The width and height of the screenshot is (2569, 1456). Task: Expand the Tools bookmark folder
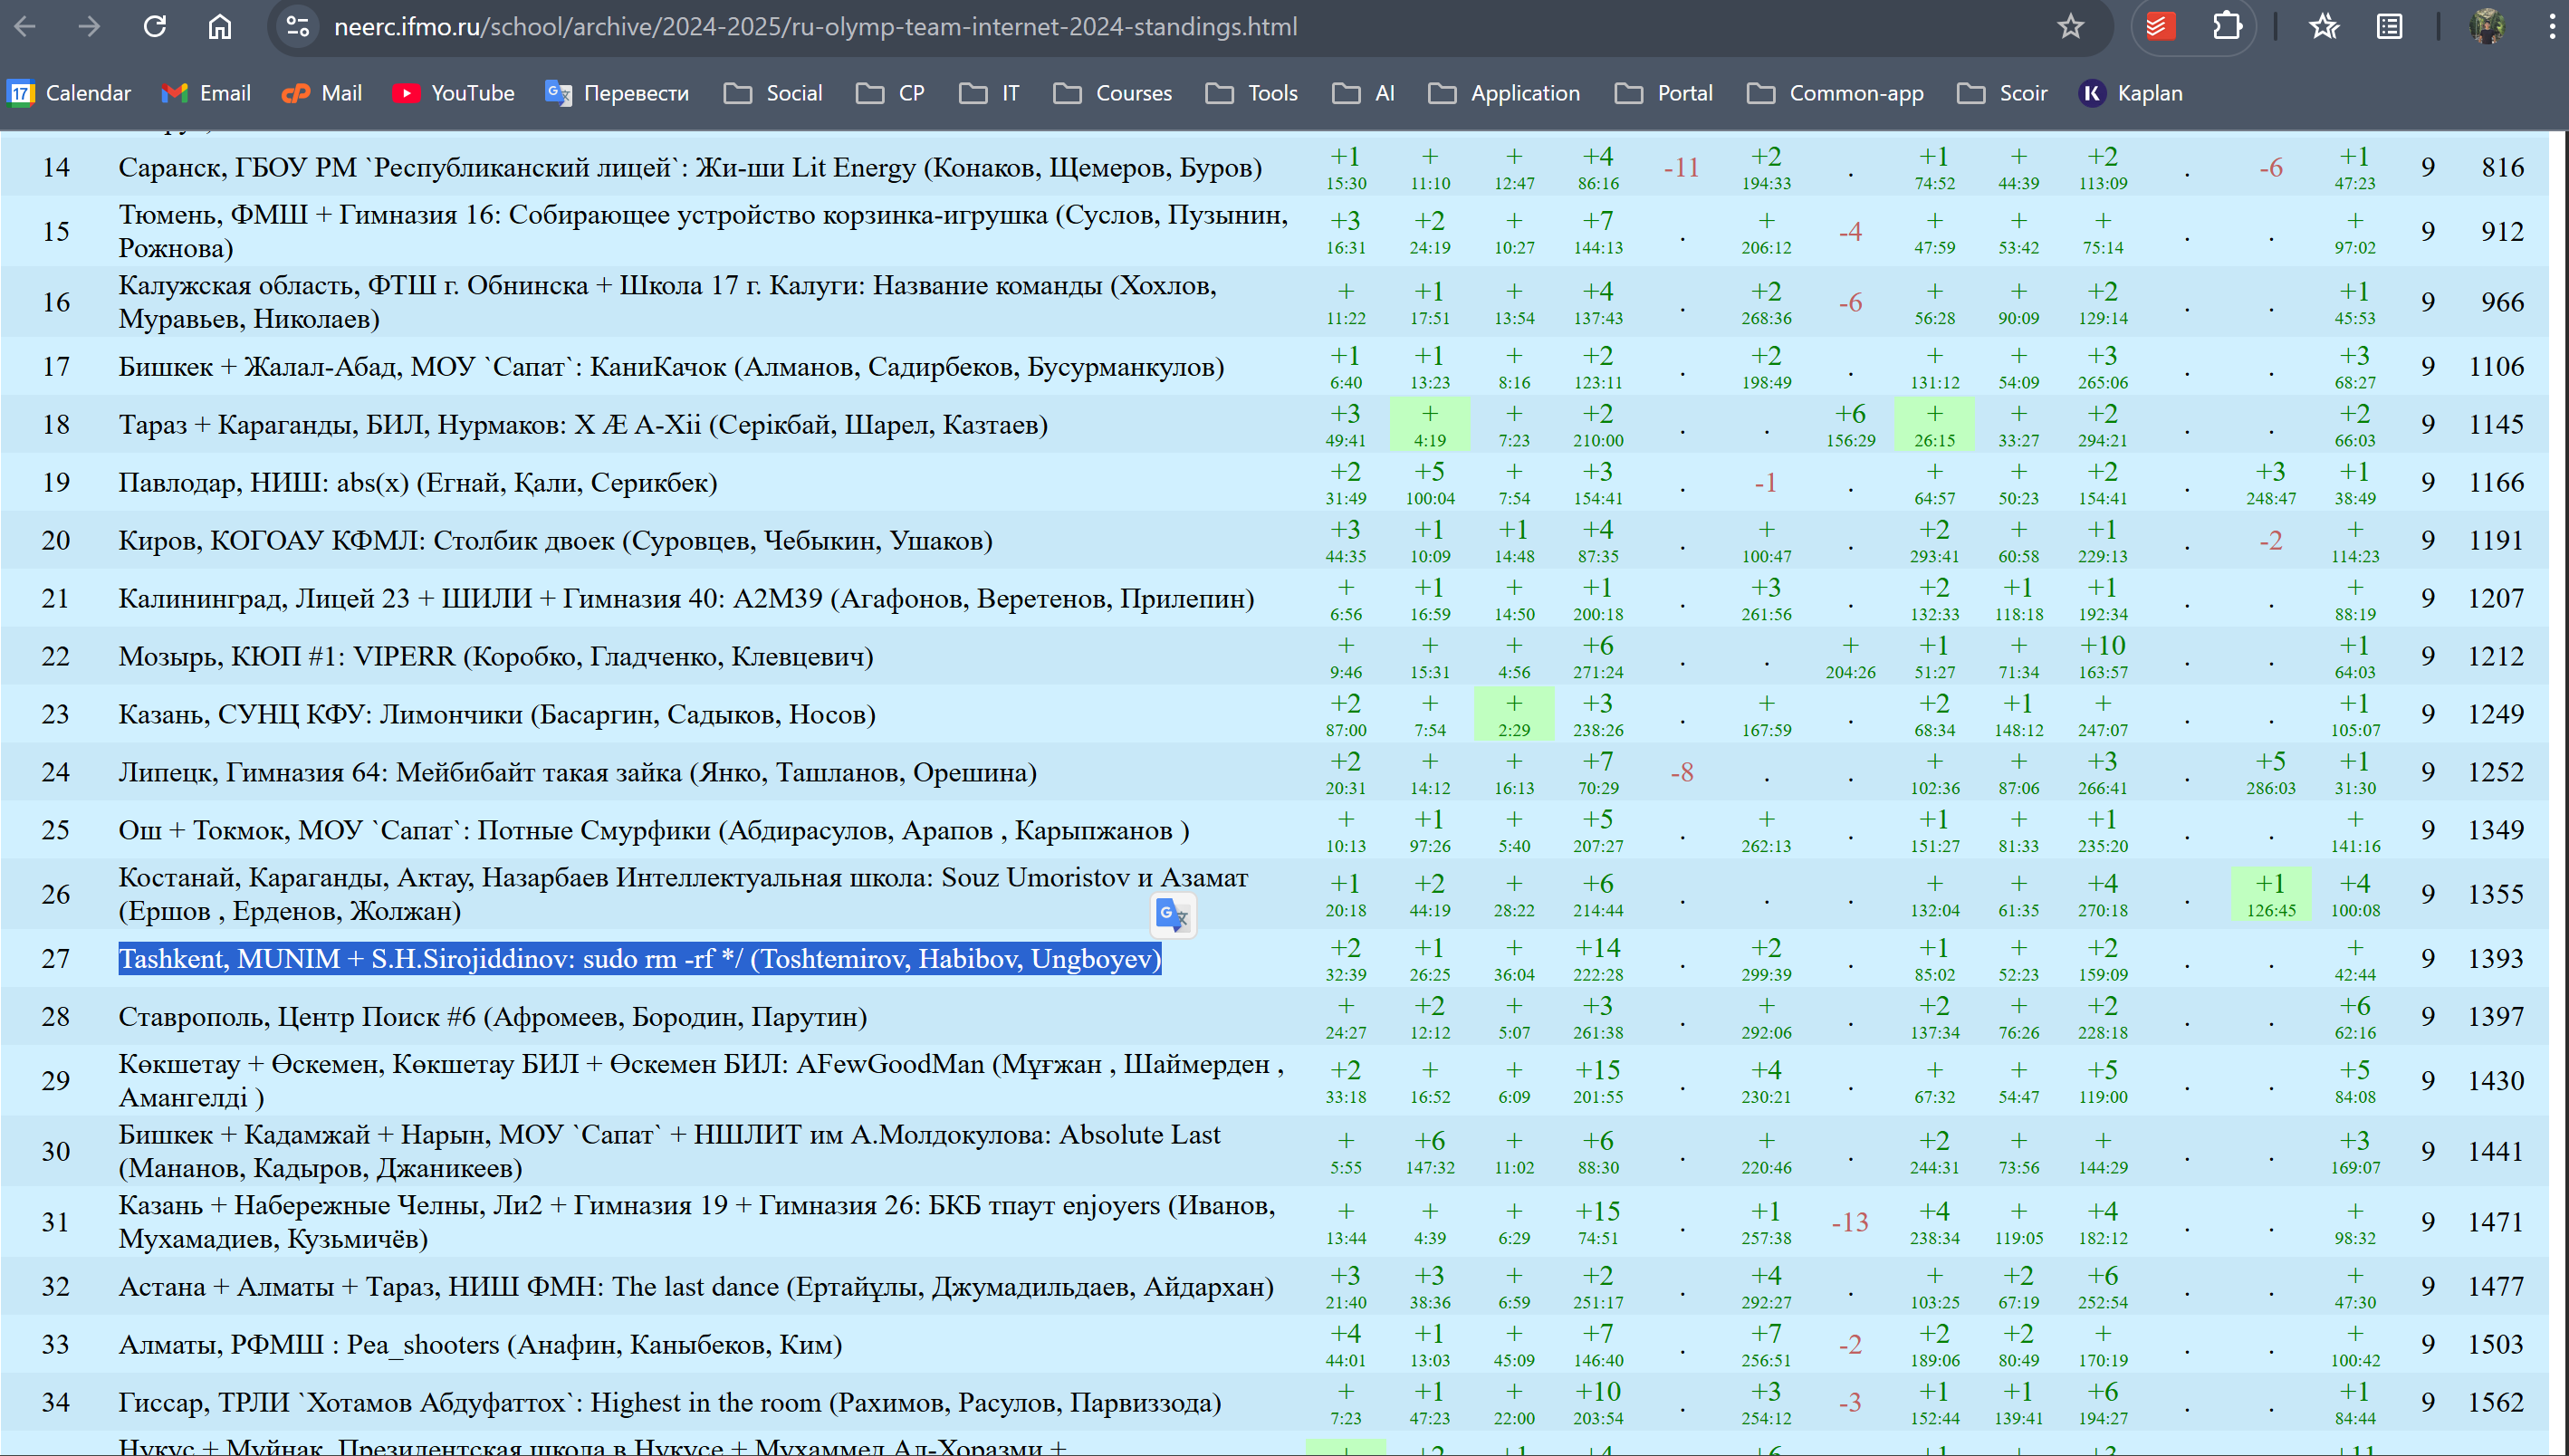(1252, 93)
